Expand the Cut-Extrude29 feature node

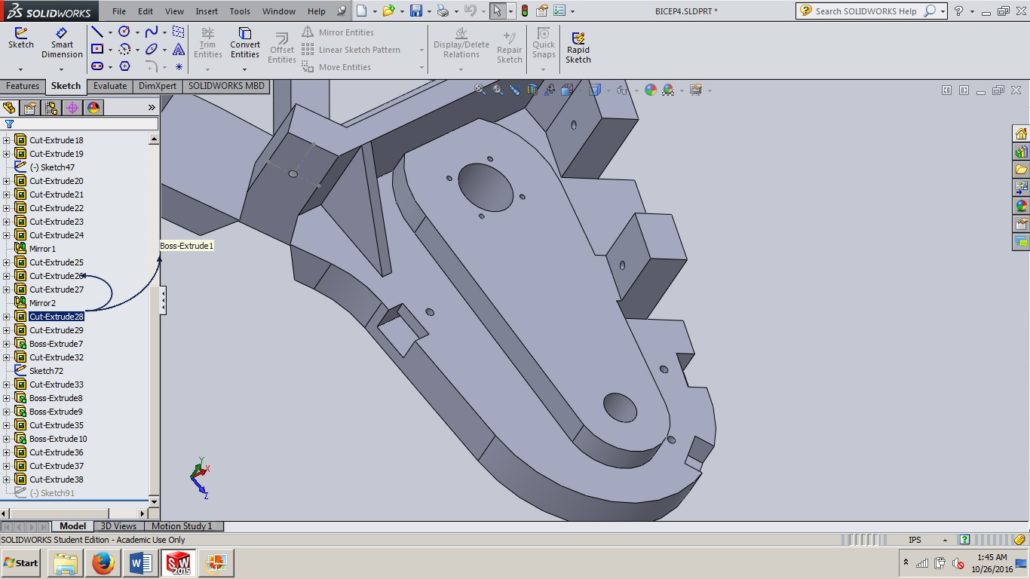tap(8, 330)
